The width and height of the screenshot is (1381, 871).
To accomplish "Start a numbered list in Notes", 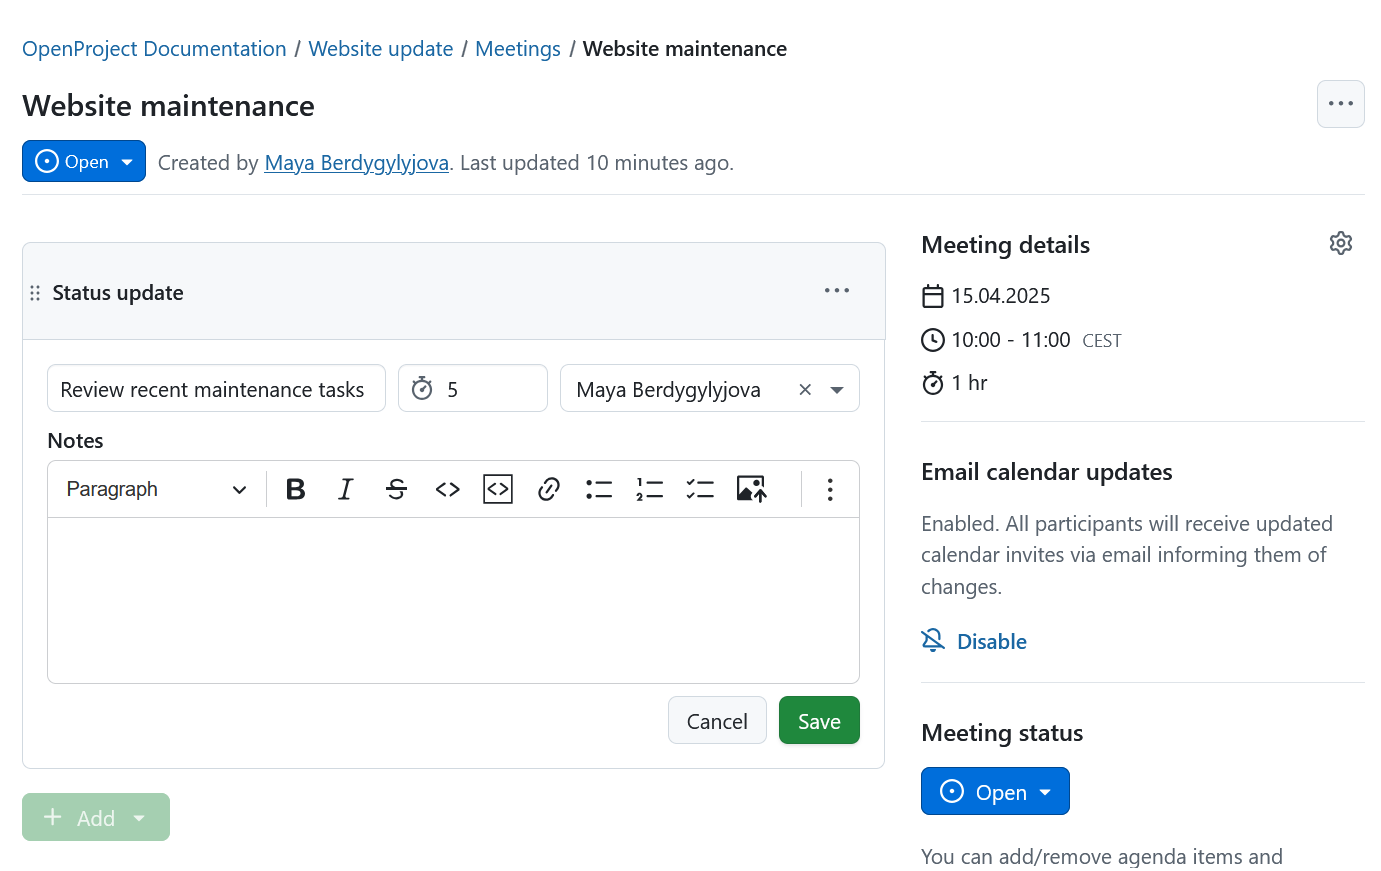I will pos(649,489).
